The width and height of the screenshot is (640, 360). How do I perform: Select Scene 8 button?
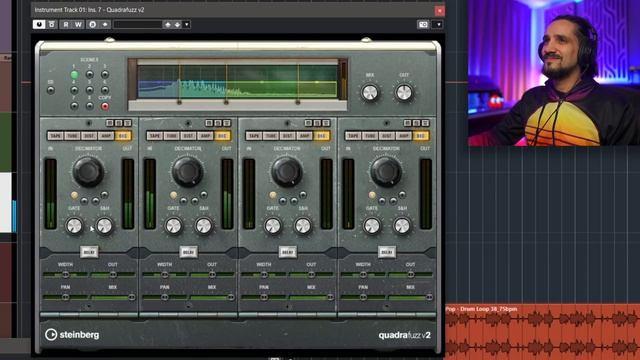pos(89,106)
